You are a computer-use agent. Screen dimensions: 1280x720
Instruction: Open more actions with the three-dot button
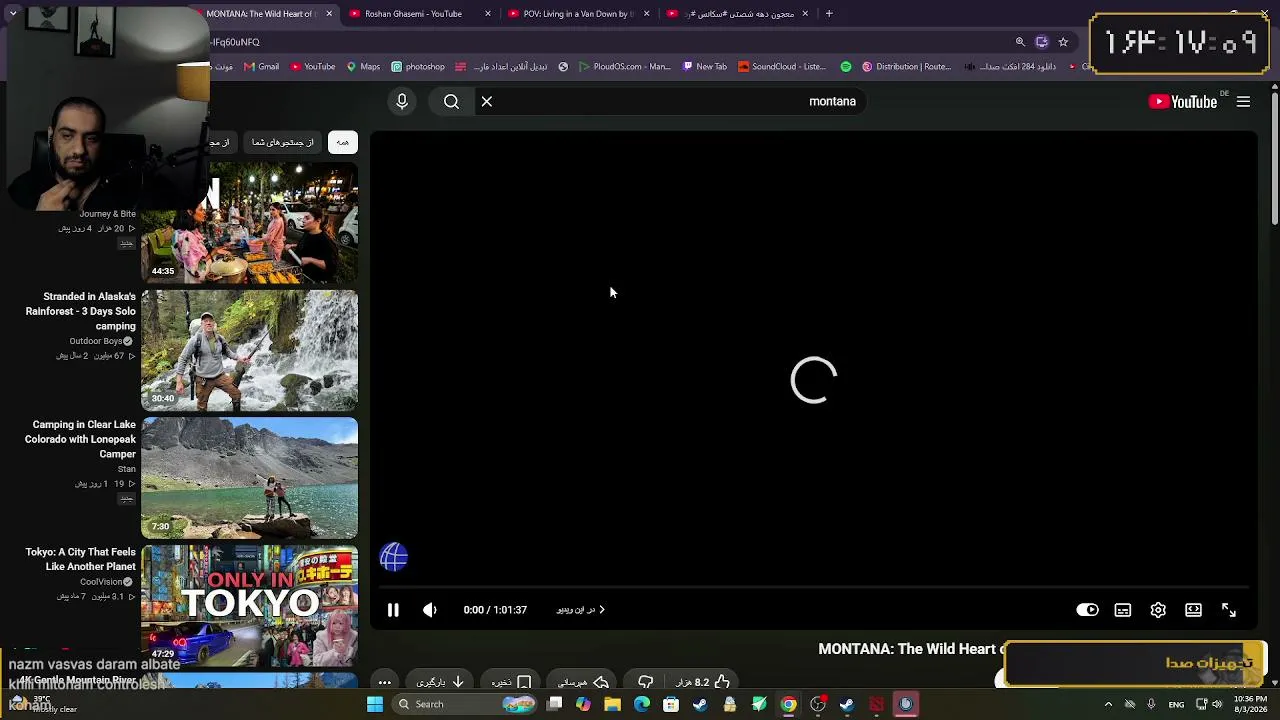[x=384, y=682]
